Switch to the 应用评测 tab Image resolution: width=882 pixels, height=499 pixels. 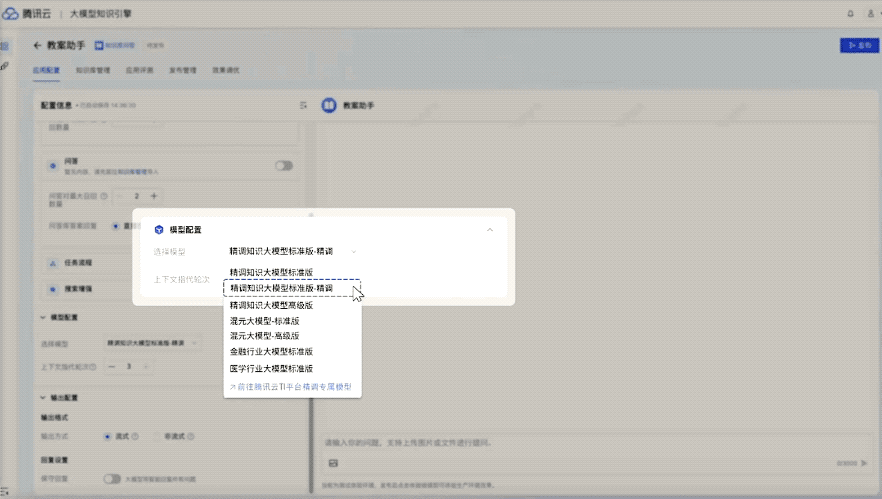point(139,70)
